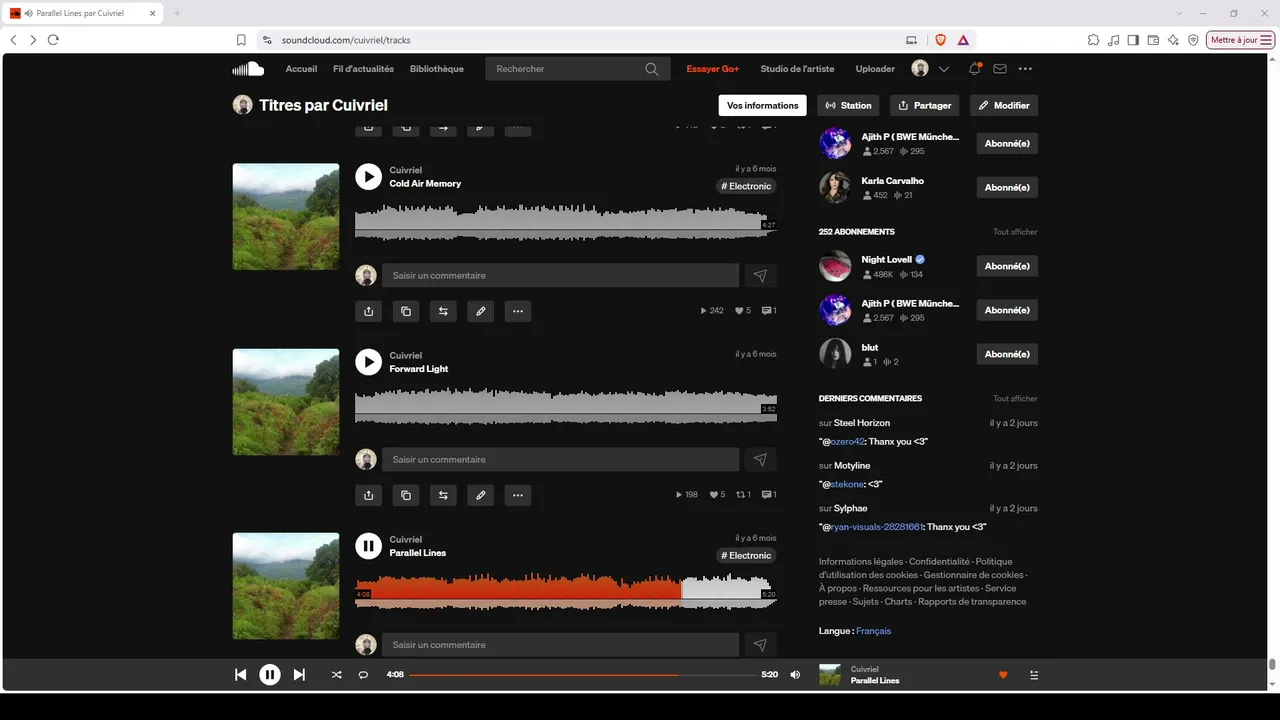Repost the Cold Air Memory track
Screen dimensions: 1280x720
point(443,311)
